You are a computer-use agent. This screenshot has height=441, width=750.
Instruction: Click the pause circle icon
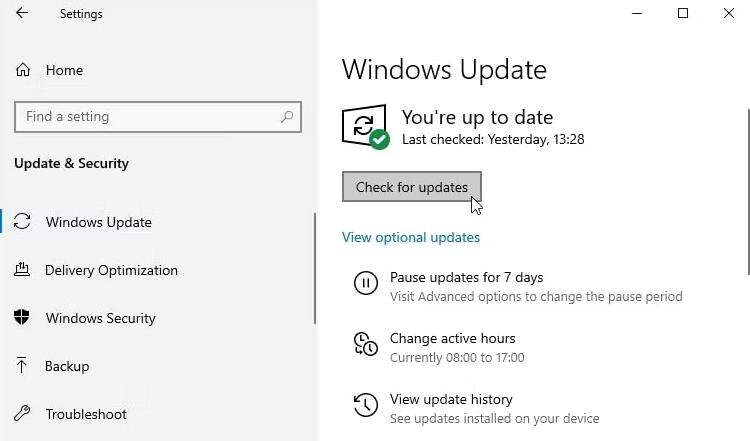point(365,283)
